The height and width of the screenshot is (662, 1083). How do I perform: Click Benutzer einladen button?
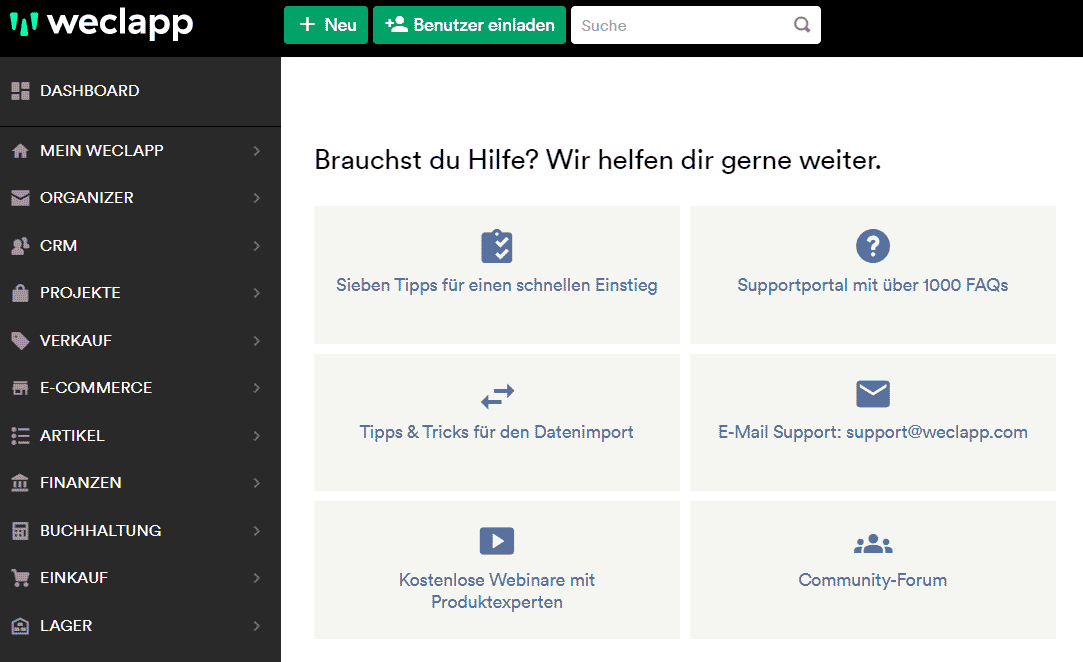pos(470,25)
